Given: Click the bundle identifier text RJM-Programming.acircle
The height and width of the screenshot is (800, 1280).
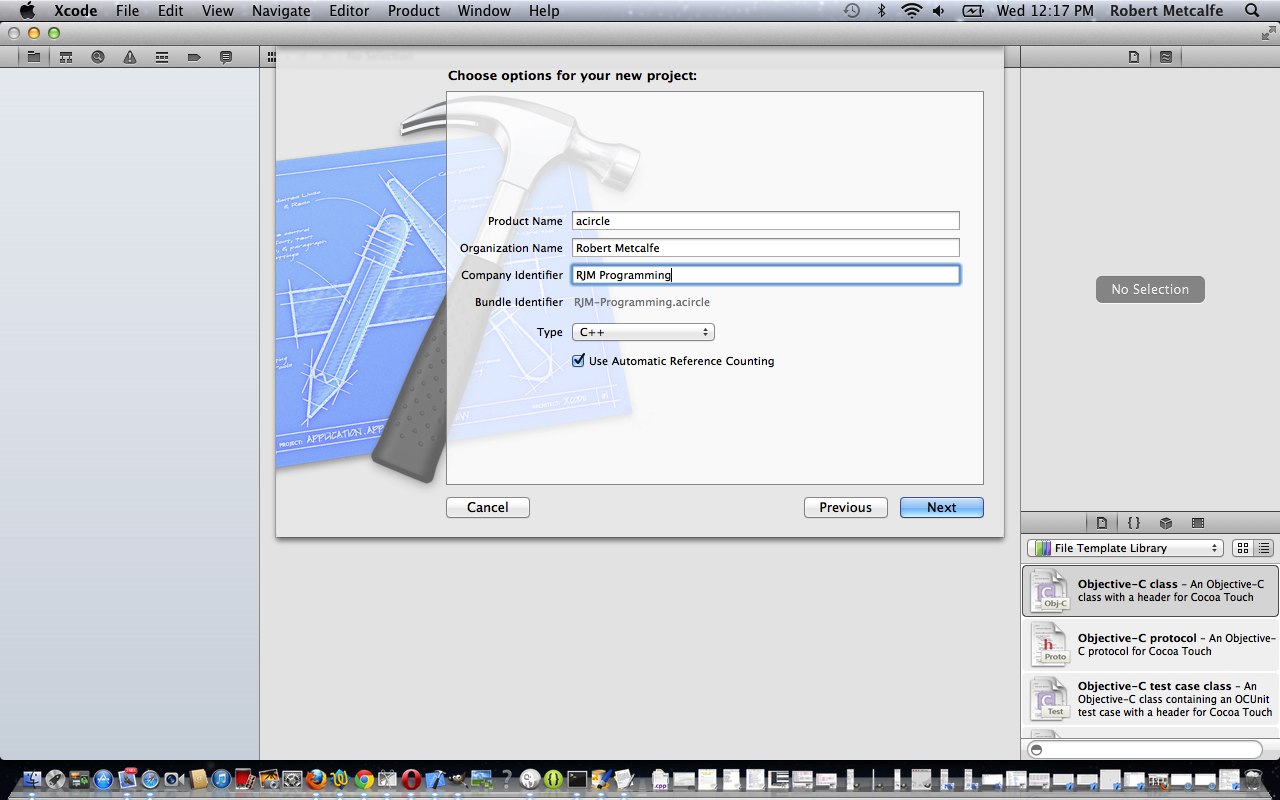Looking at the screenshot, I should click(x=642, y=302).
